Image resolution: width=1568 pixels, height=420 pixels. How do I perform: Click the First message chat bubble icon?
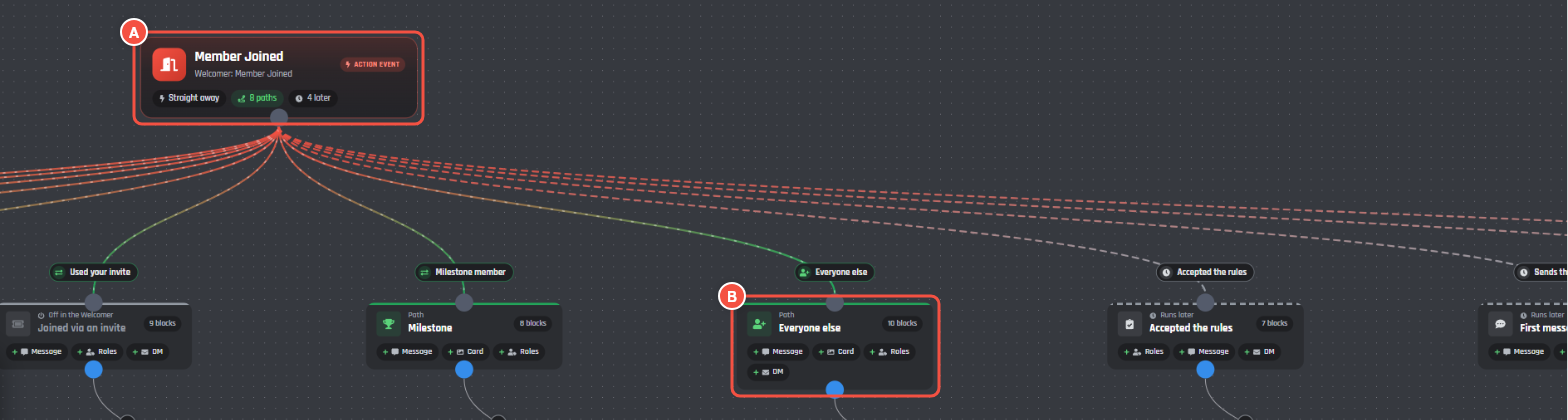1500,324
